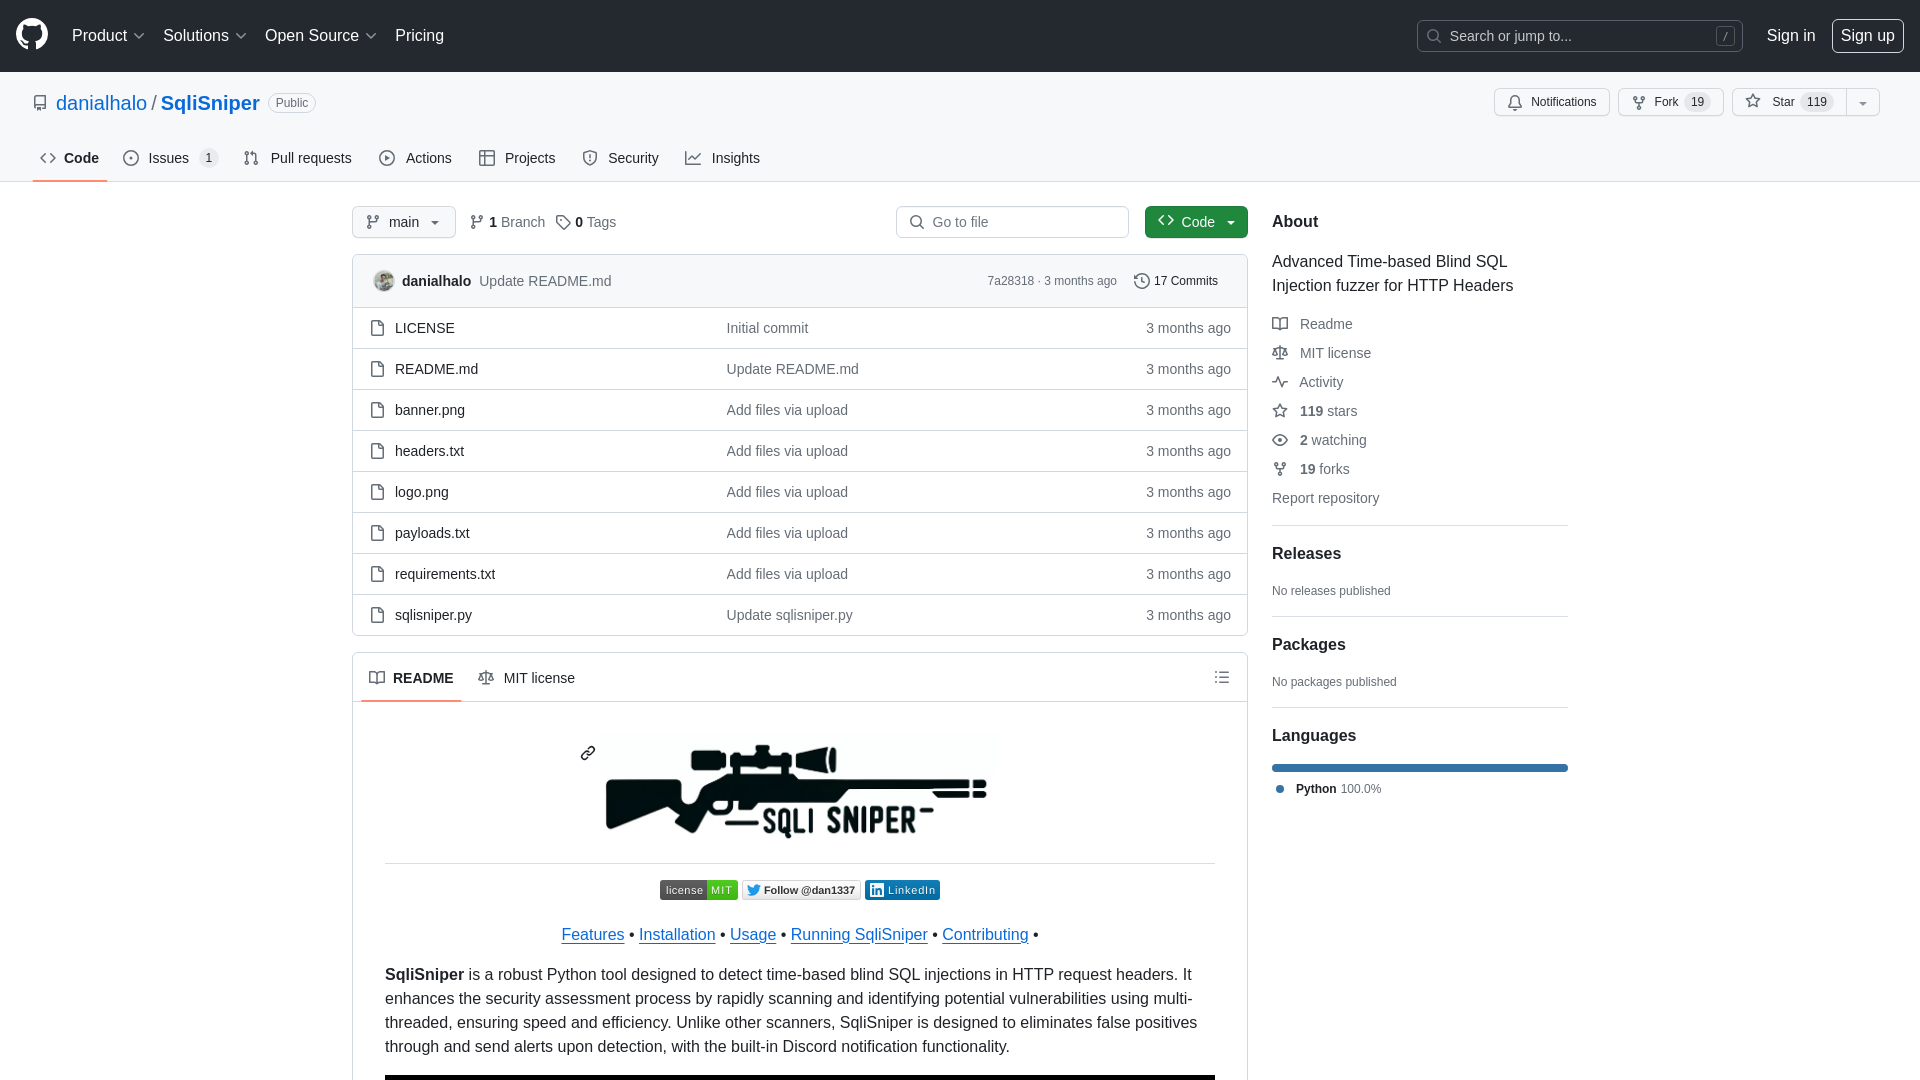Click the bell icon in Notifications button
Image resolution: width=1920 pixels, height=1080 pixels.
coord(1515,102)
